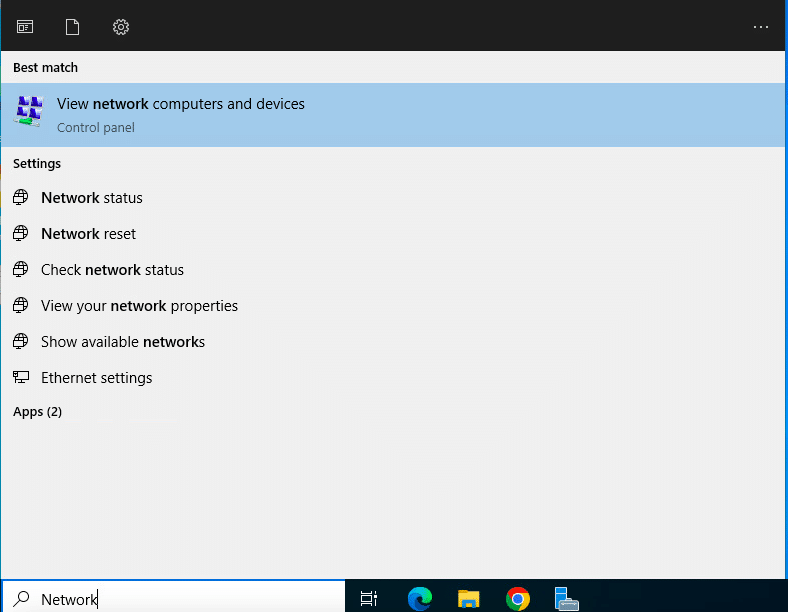The height and width of the screenshot is (612, 788).
Task: Open Task View from the taskbar
Action: point(369,598)
